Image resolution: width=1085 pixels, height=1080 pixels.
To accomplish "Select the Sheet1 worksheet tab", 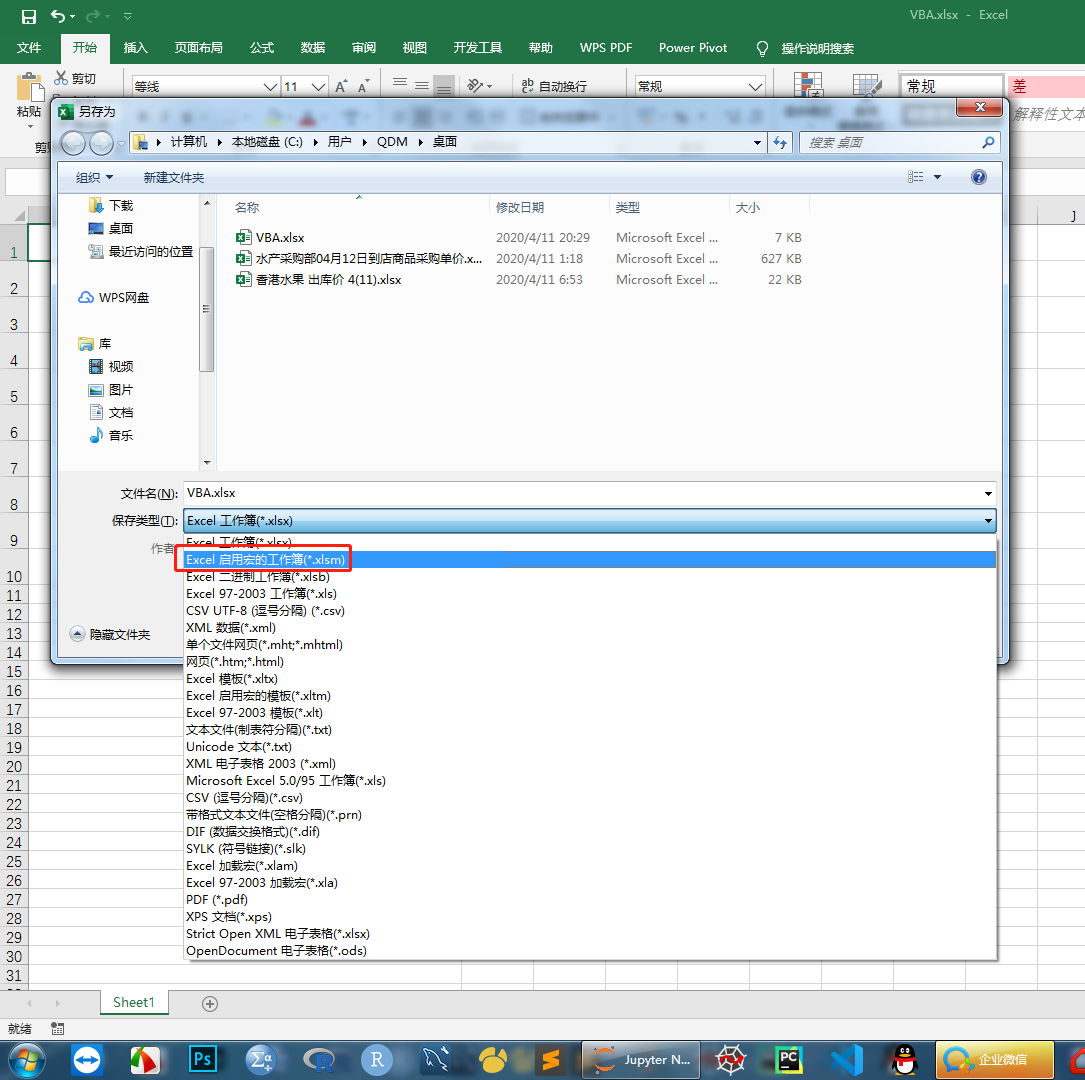I will click(x=134, y=1003).
